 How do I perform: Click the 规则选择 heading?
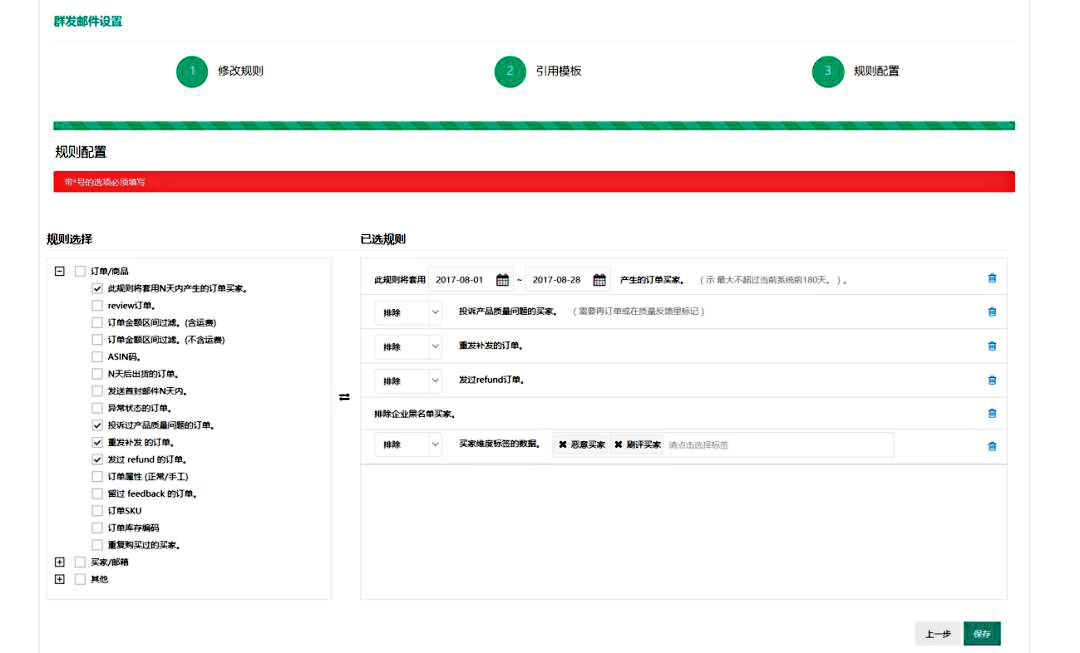coord(70,239)
